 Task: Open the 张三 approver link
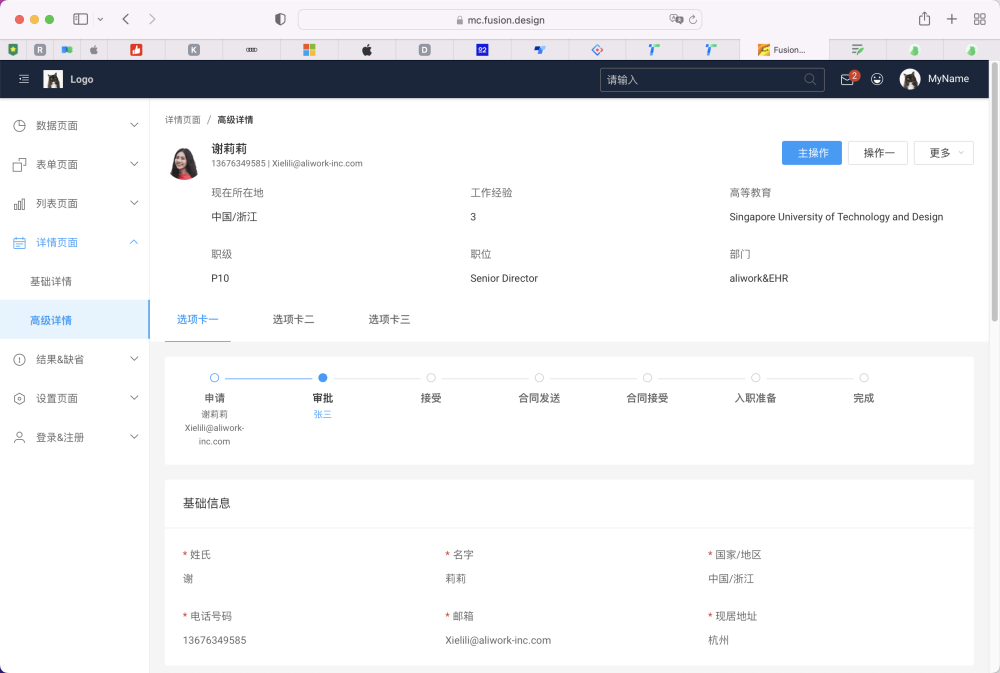(322, 413)
